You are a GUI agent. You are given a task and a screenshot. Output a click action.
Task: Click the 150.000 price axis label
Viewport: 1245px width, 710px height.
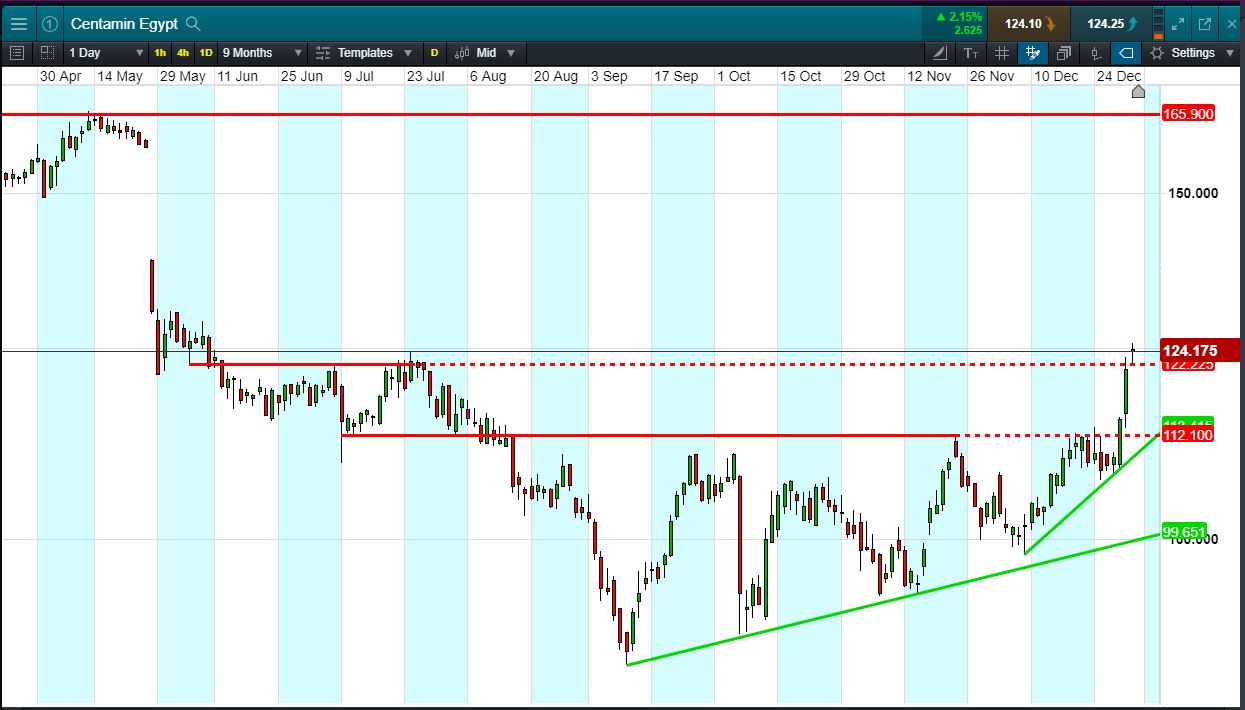point(1193,193)
